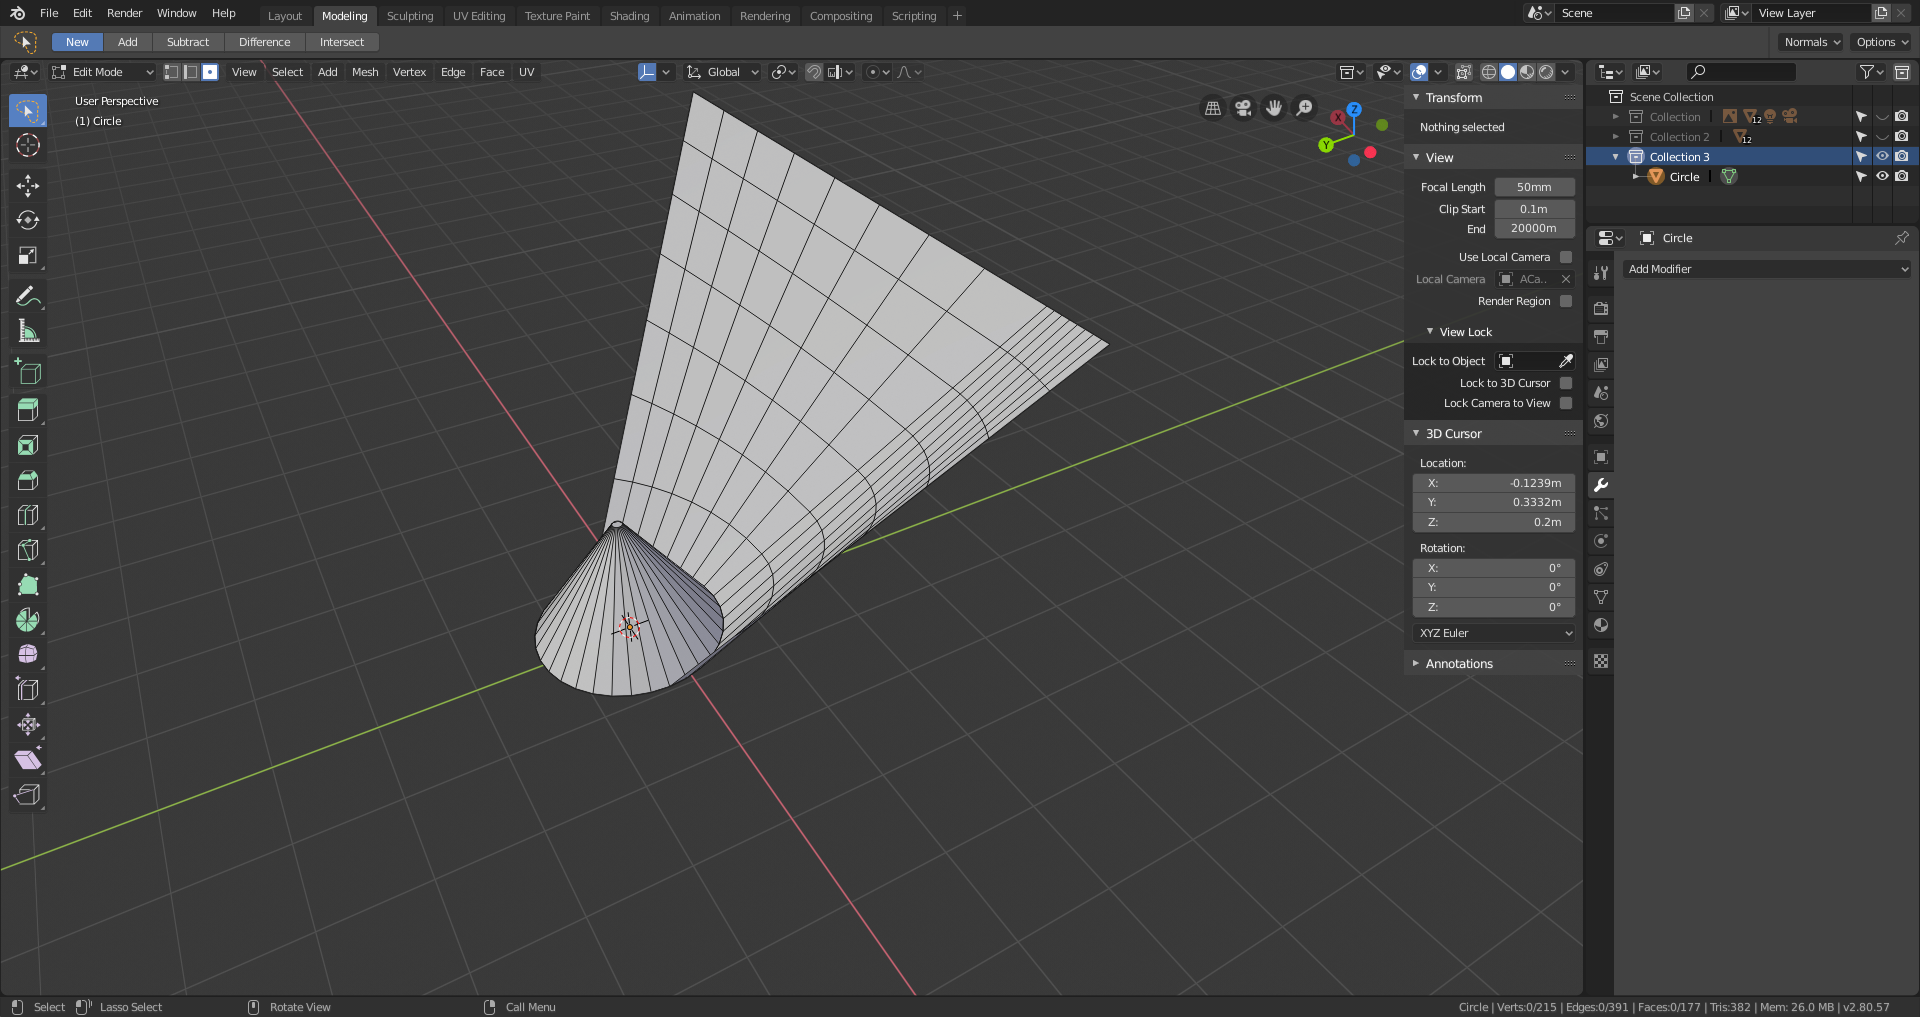Select the Rotate tool in toolbar
This screenshot has height=1017, width=1920.
coord(28,220)
